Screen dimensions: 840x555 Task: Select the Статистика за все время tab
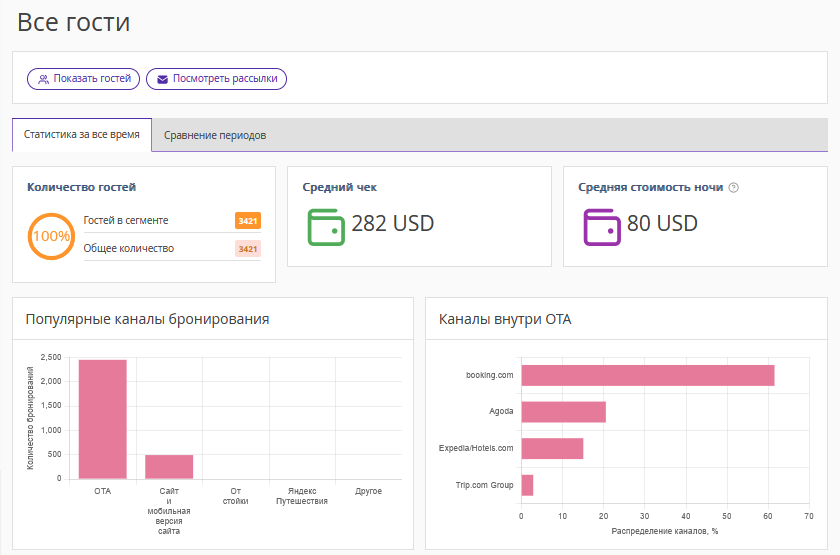click(x=82, y=135)
